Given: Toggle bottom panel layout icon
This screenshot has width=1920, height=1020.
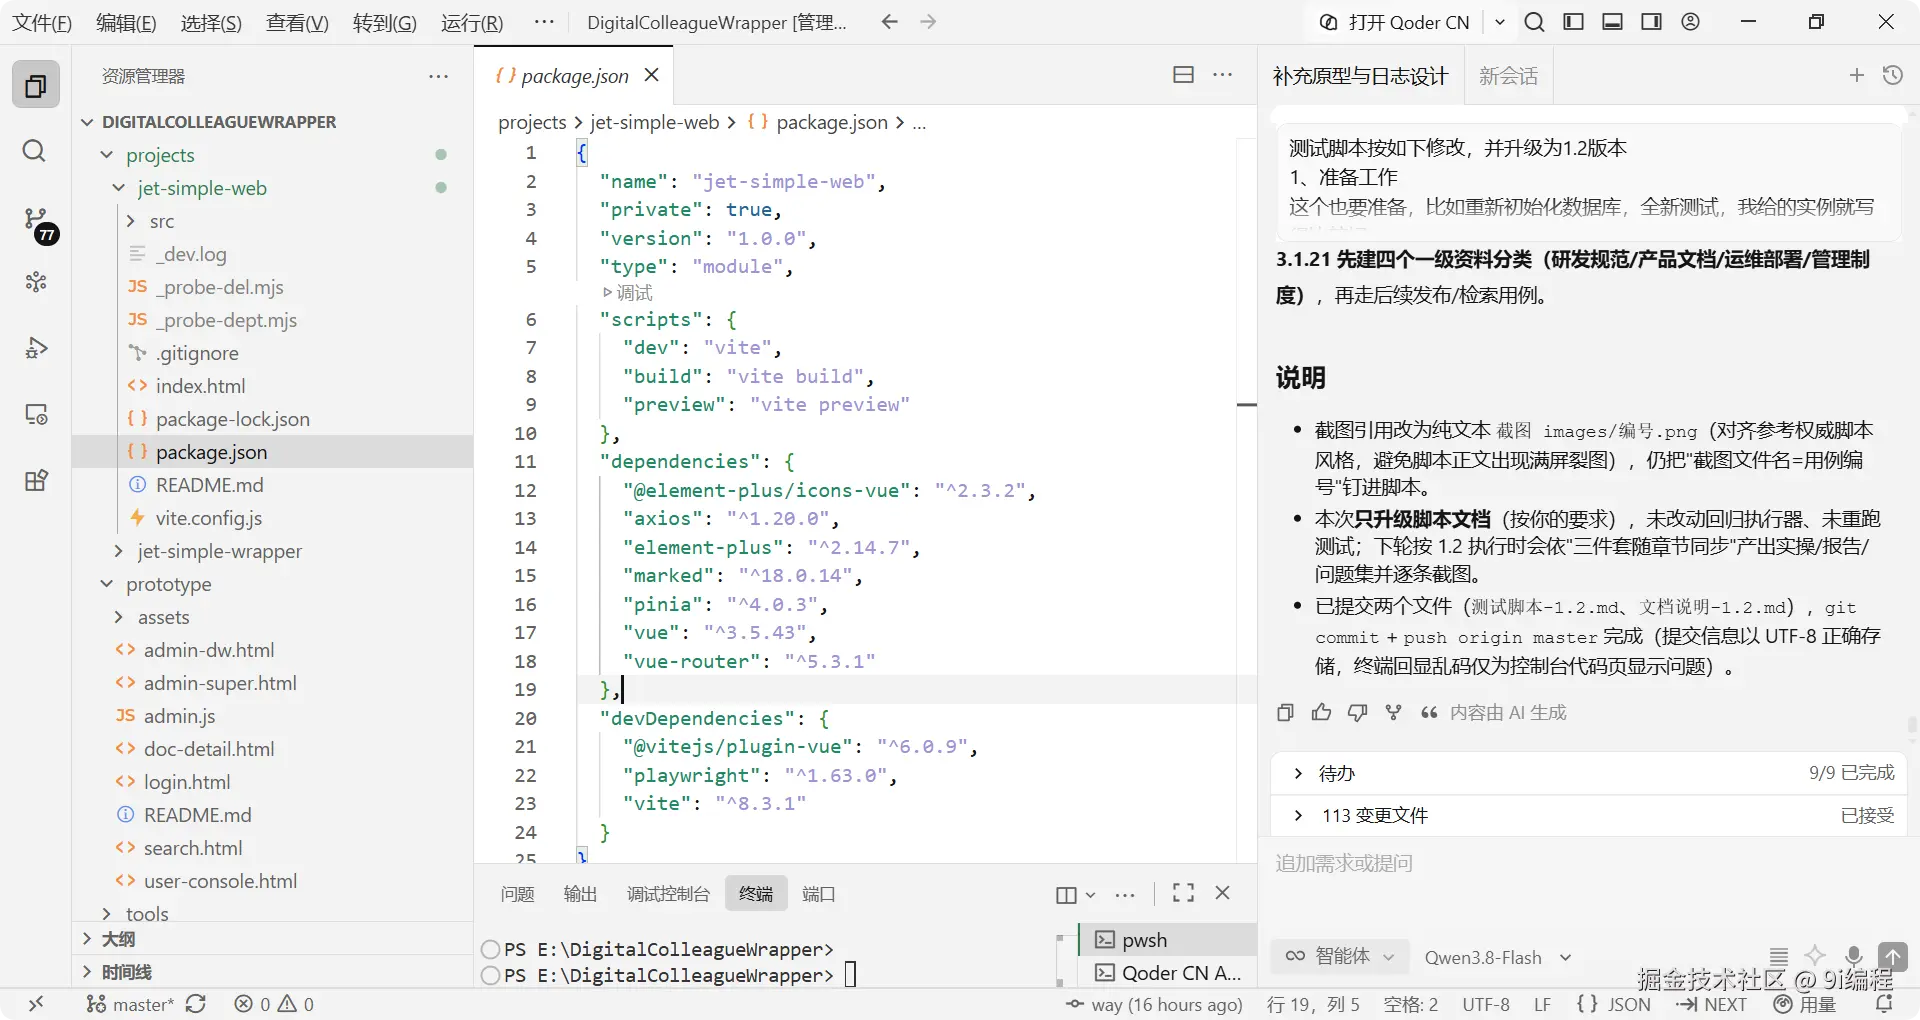Looking at the screenshot, I should coord(1612,22).
